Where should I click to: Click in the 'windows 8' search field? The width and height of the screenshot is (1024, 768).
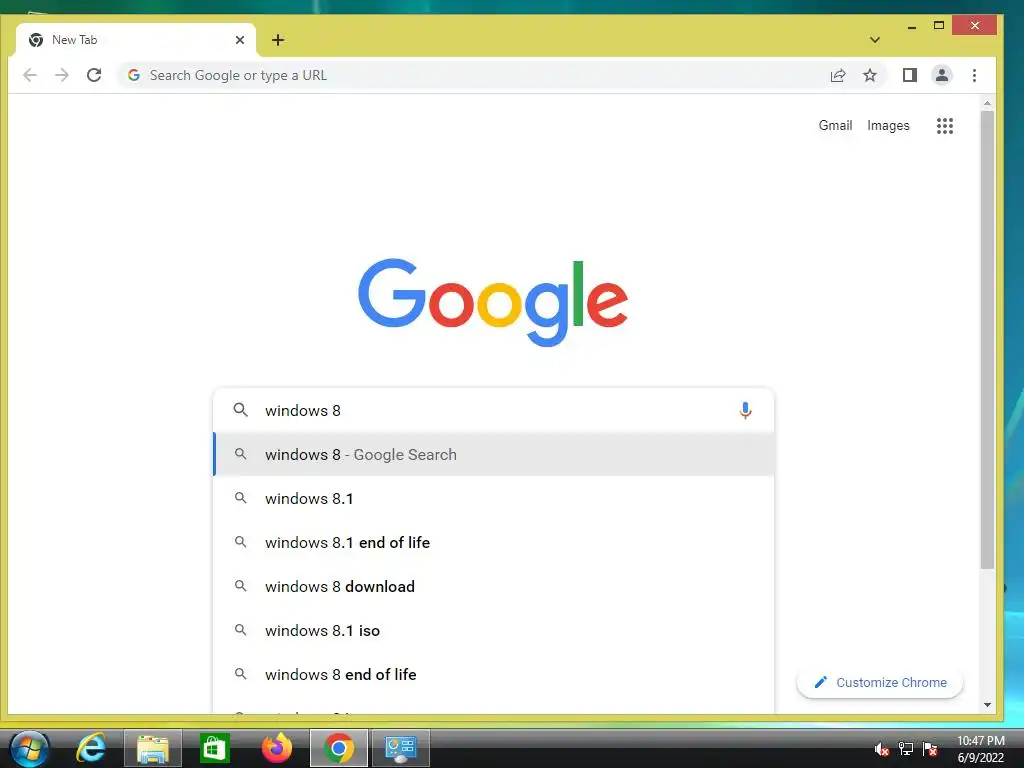pos(494,410)
